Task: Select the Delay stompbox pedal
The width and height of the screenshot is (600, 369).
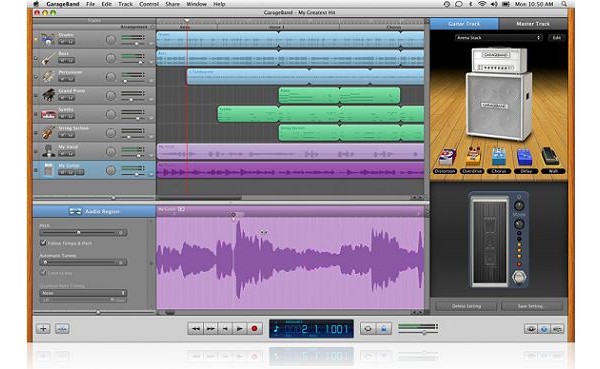Action: pos(525,158)
